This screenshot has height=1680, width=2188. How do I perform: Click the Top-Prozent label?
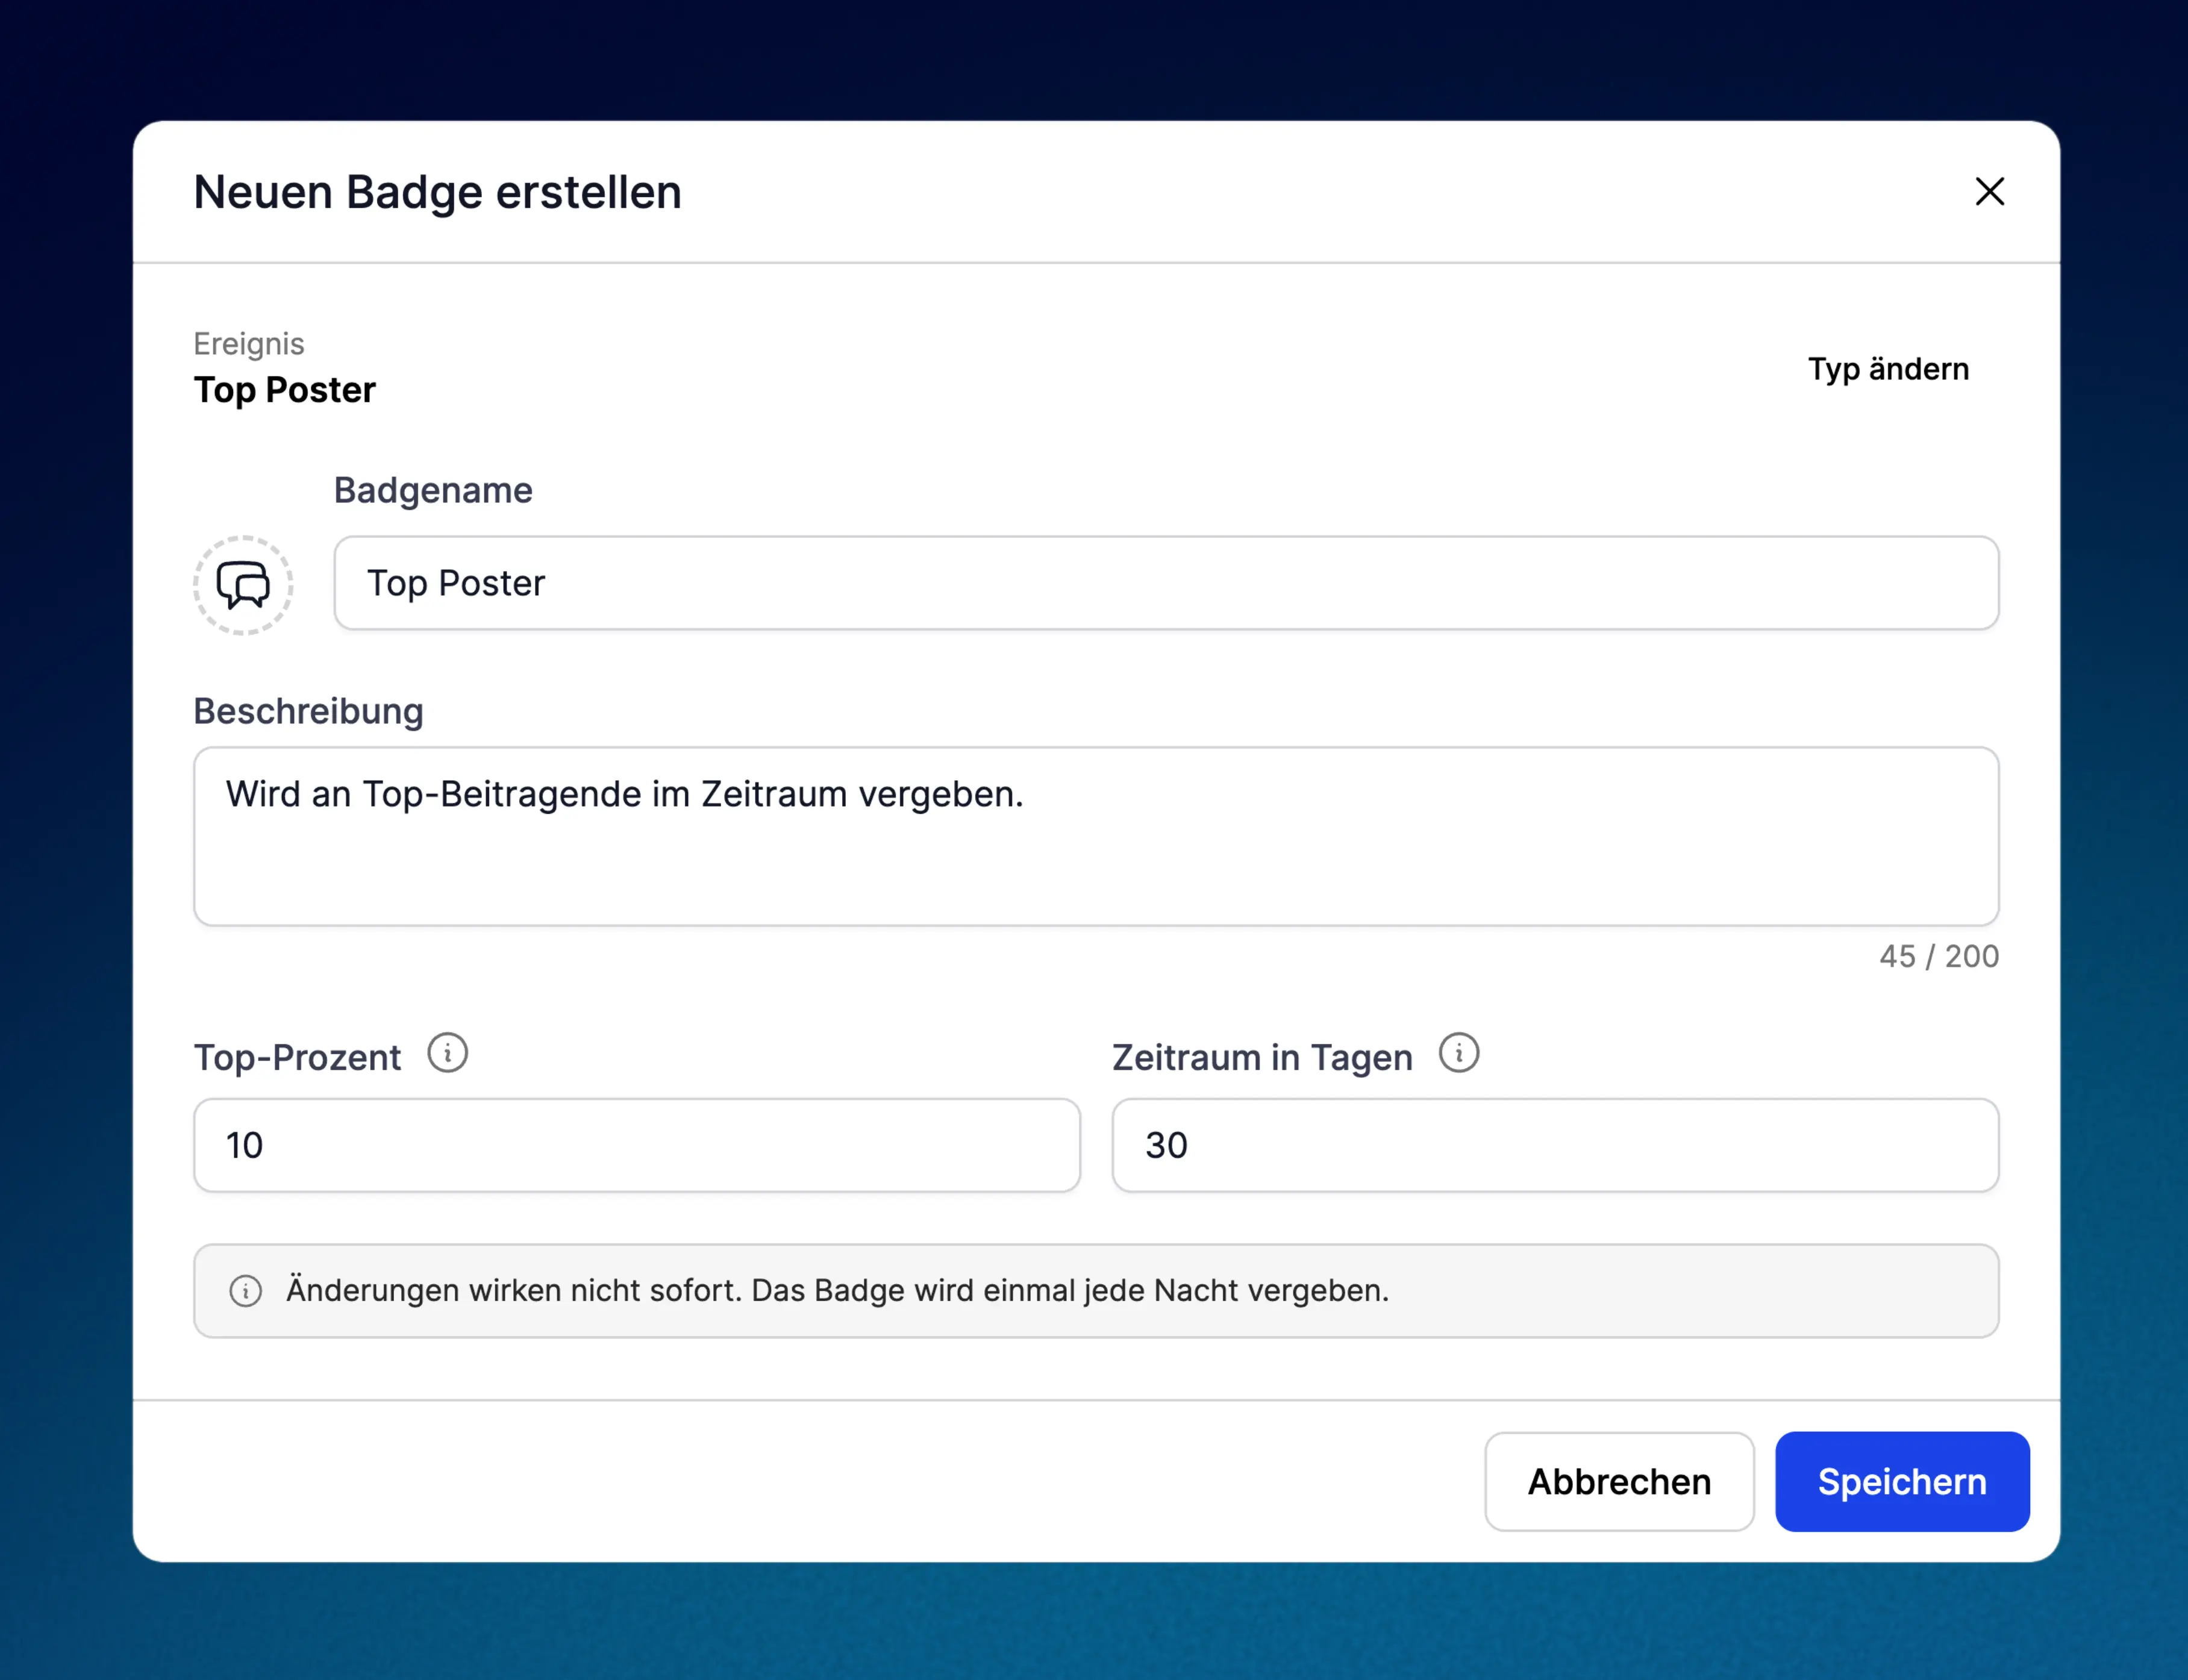(297, 1057)
